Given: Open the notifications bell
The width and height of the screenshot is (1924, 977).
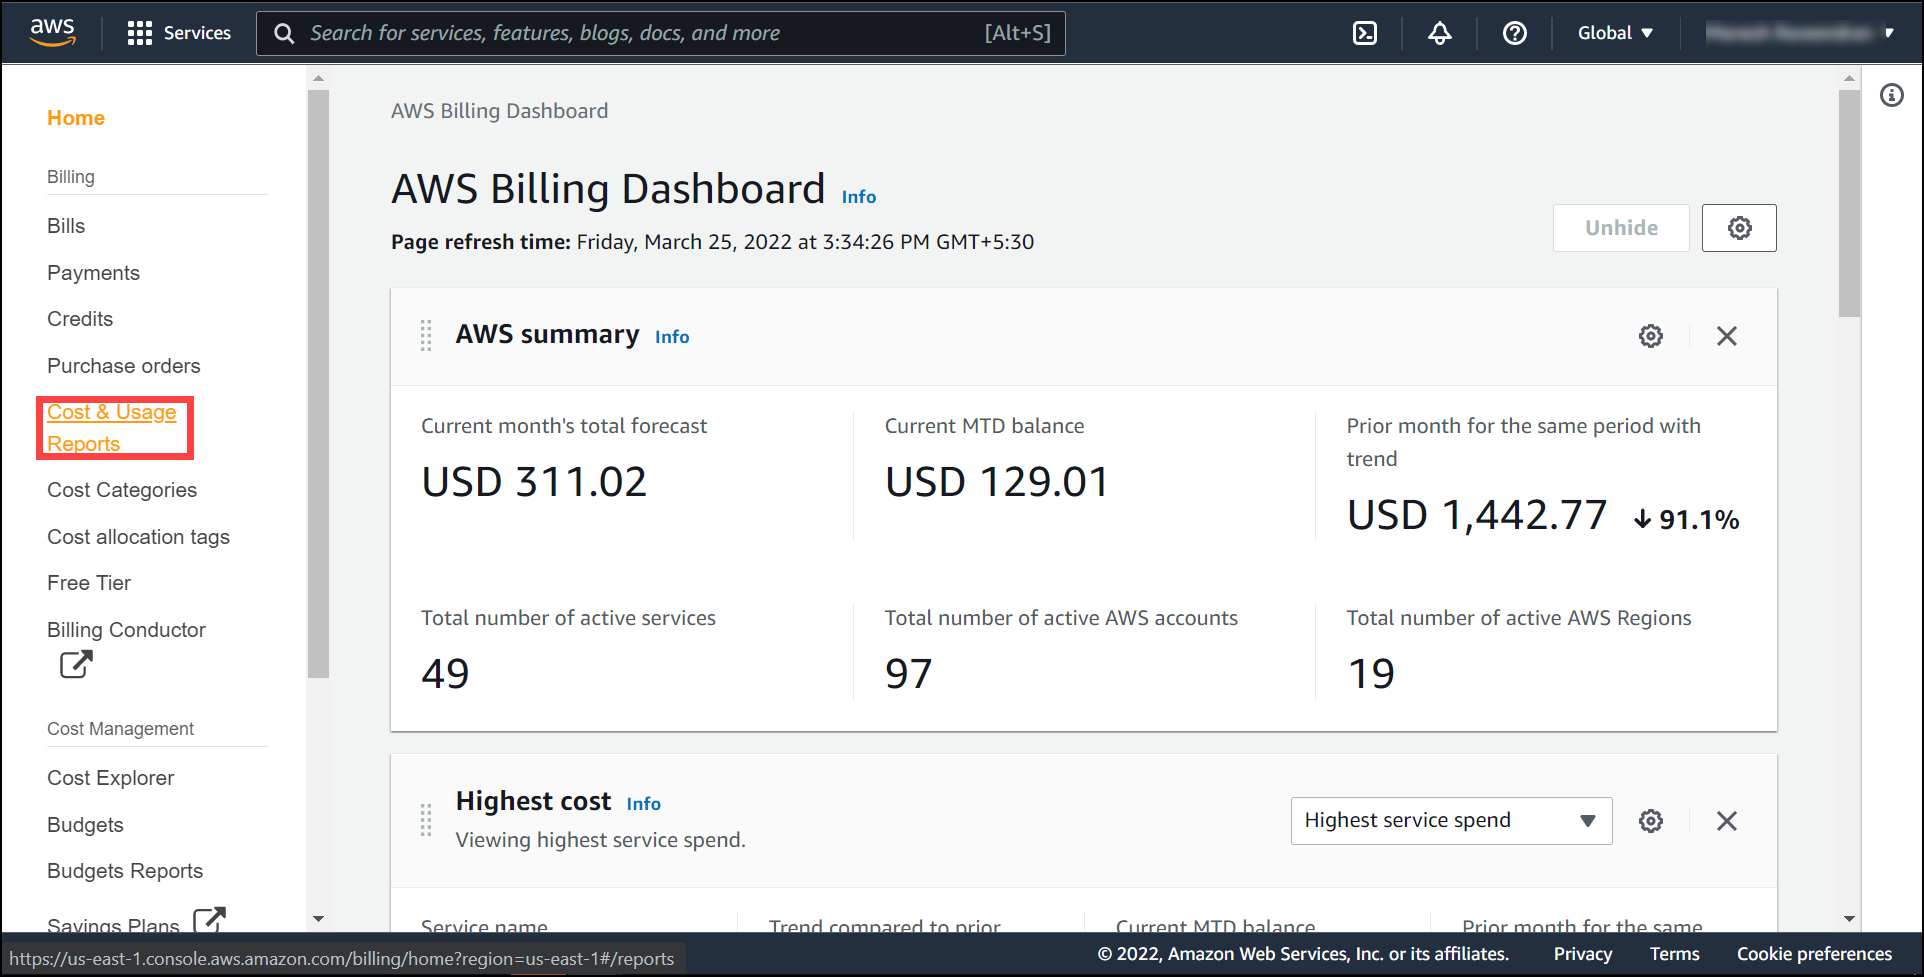Looking at the screenshot, I should point(1440,33).
